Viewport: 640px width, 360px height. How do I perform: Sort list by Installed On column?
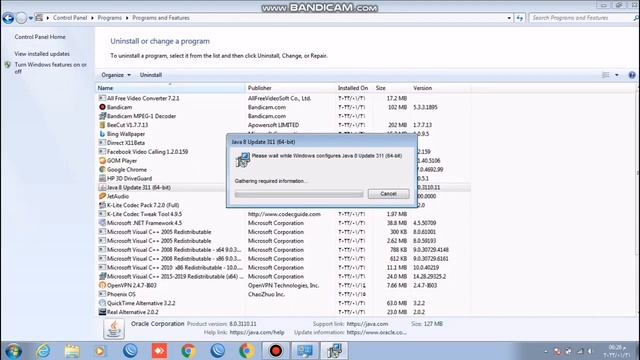pos(354,88)
